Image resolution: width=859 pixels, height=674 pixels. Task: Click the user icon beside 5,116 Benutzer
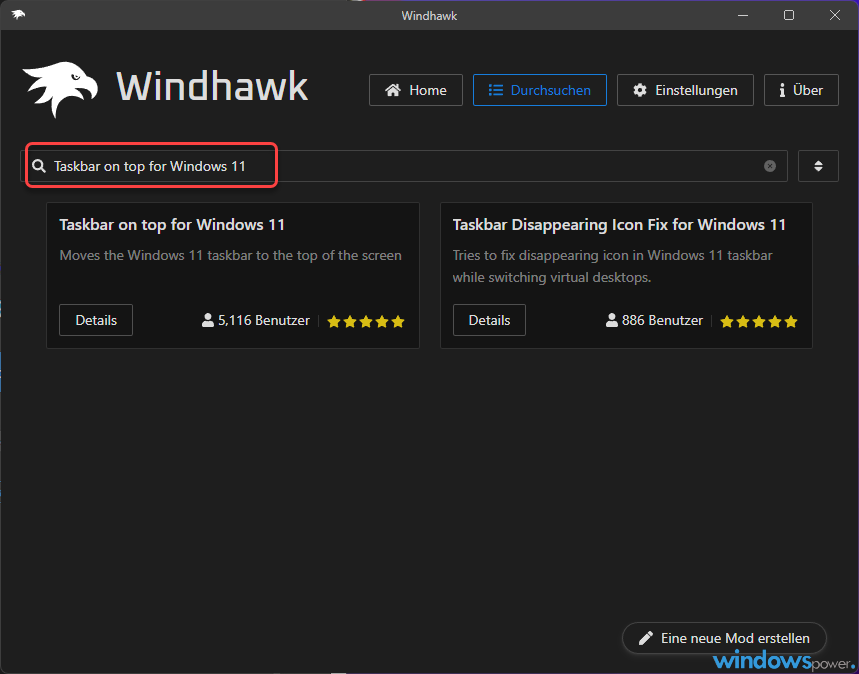point(208,320)
